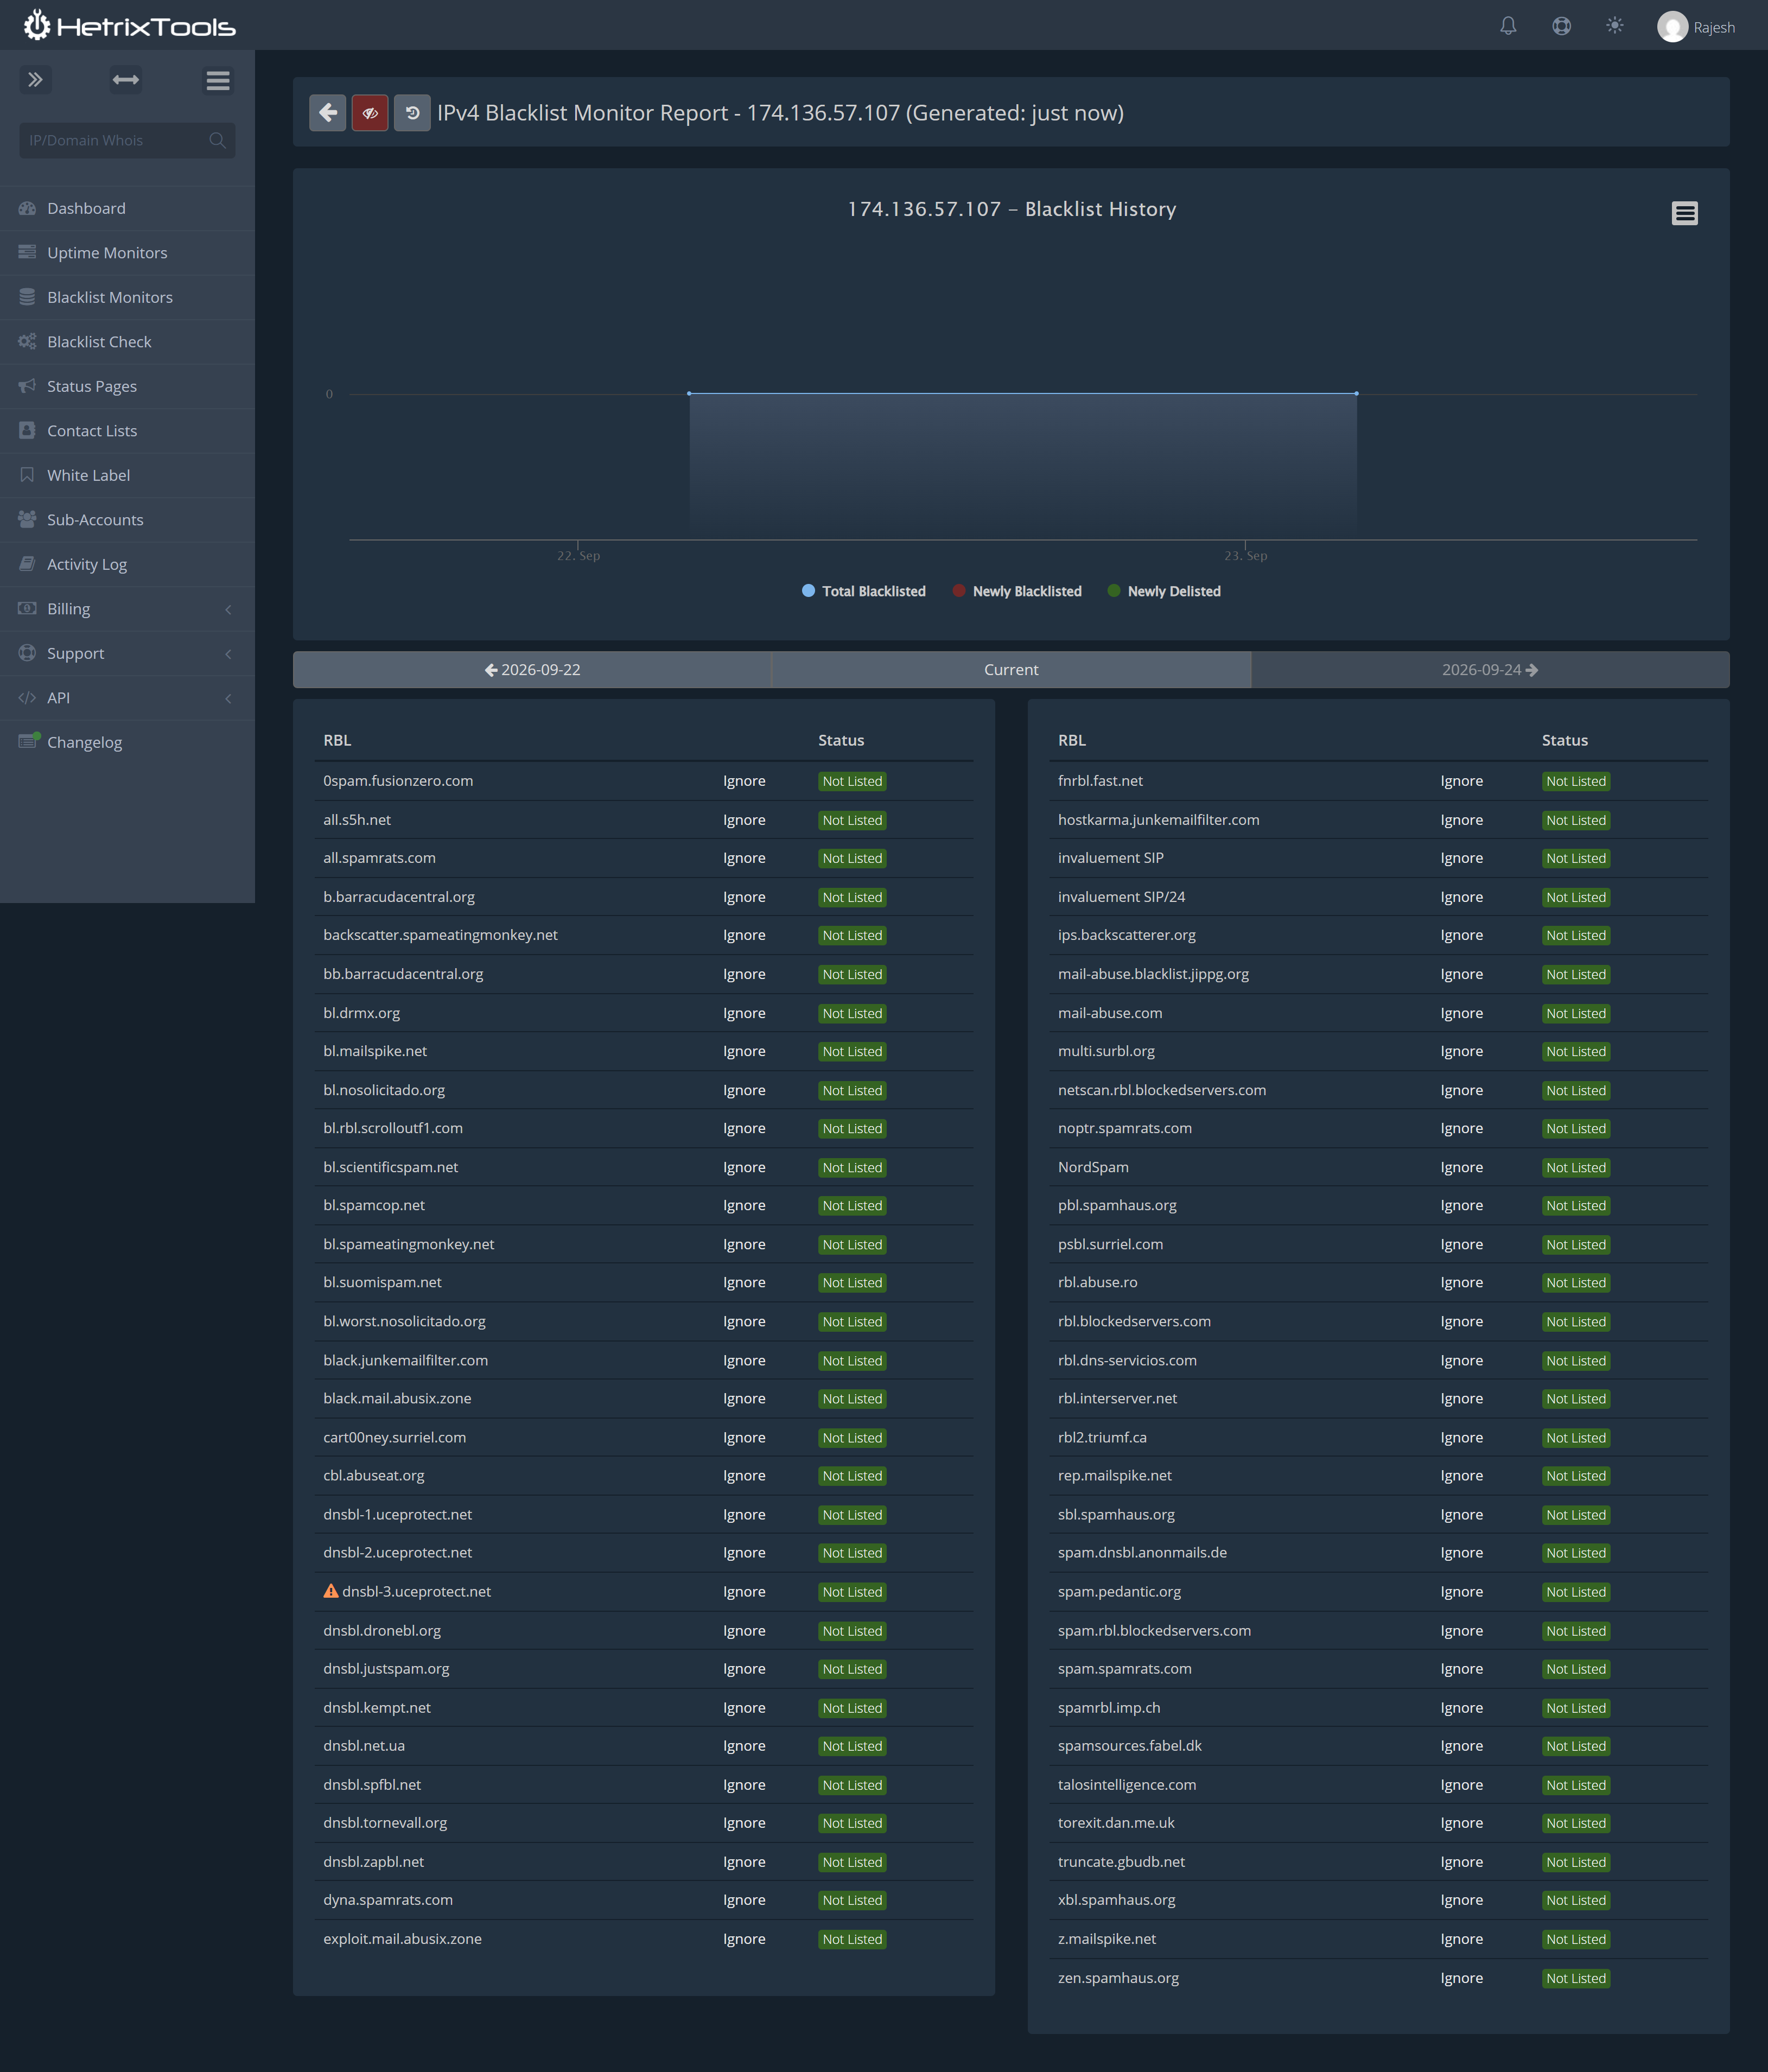The height and width of the screenshot is (2072, 1768).
Task: Open the chart context menu
Action: [x=1684, y=213]
